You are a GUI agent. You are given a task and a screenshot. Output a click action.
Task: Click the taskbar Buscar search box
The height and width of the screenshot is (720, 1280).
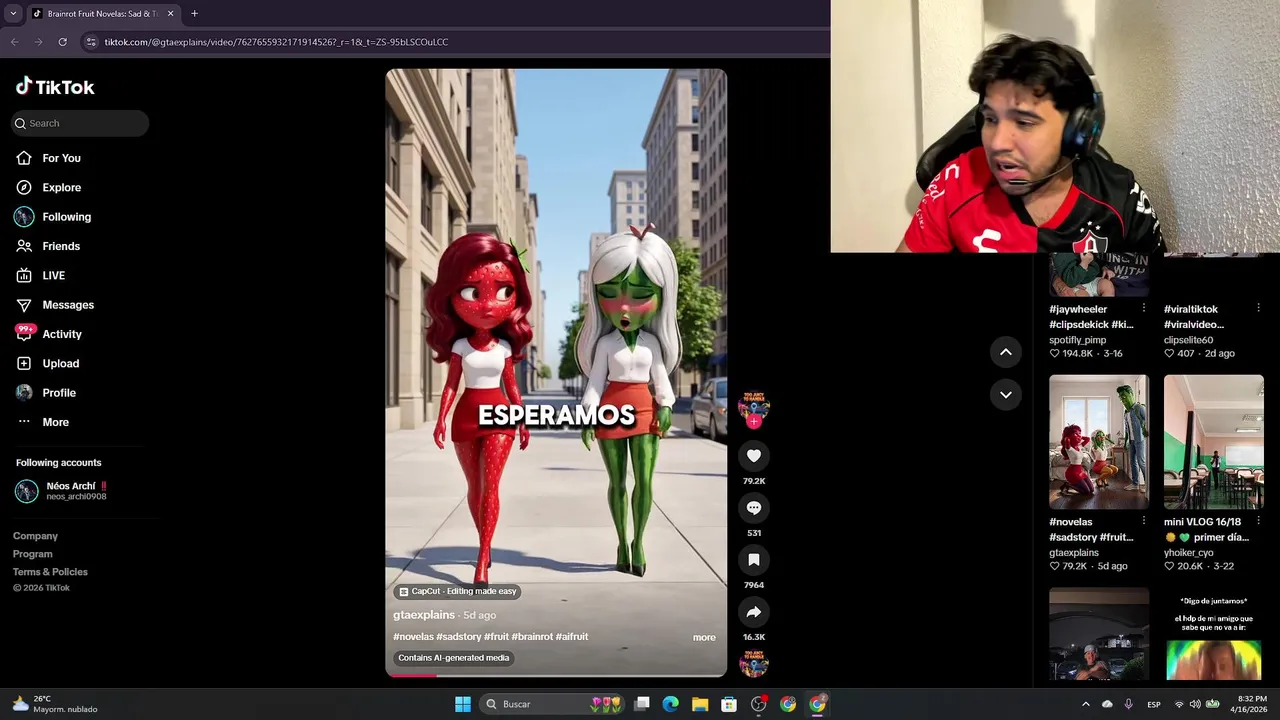(x=552, y=704)
